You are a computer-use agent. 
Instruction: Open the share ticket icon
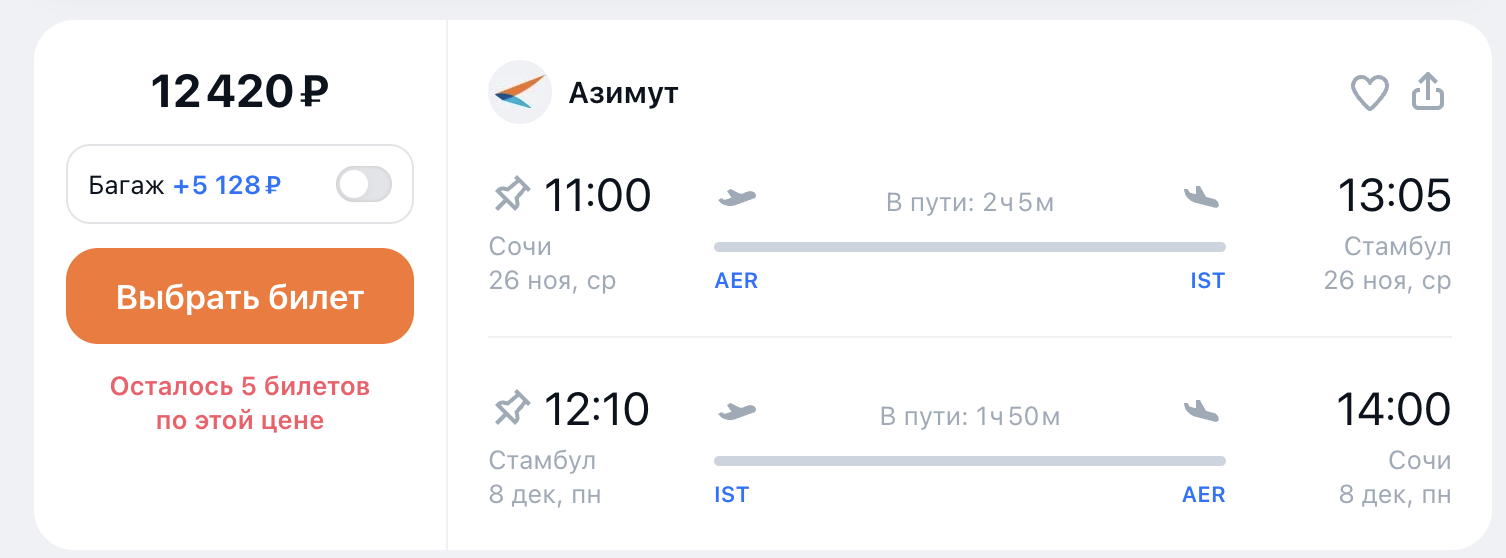click(x=1429, y=92)
